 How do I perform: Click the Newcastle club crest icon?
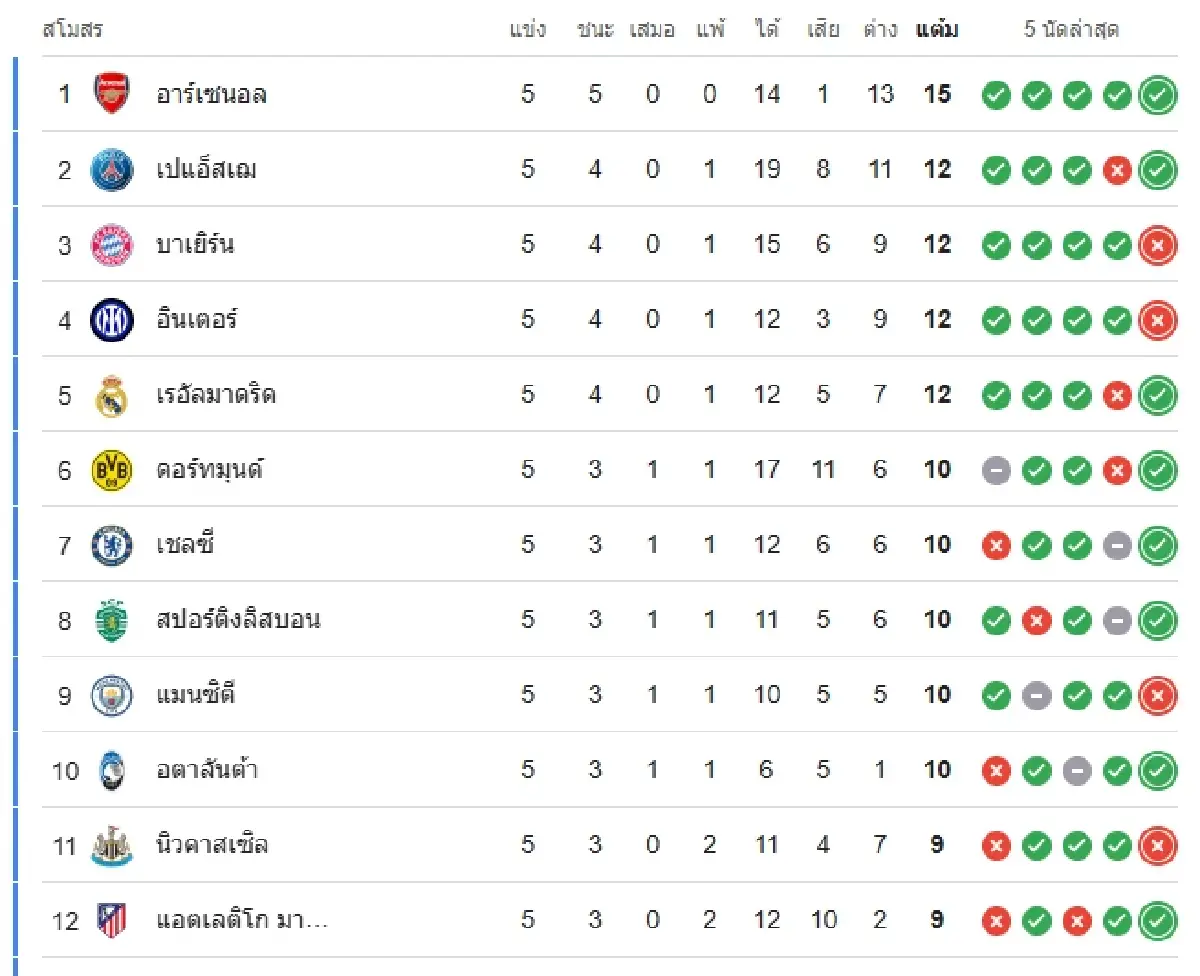[x=111, y=846]
